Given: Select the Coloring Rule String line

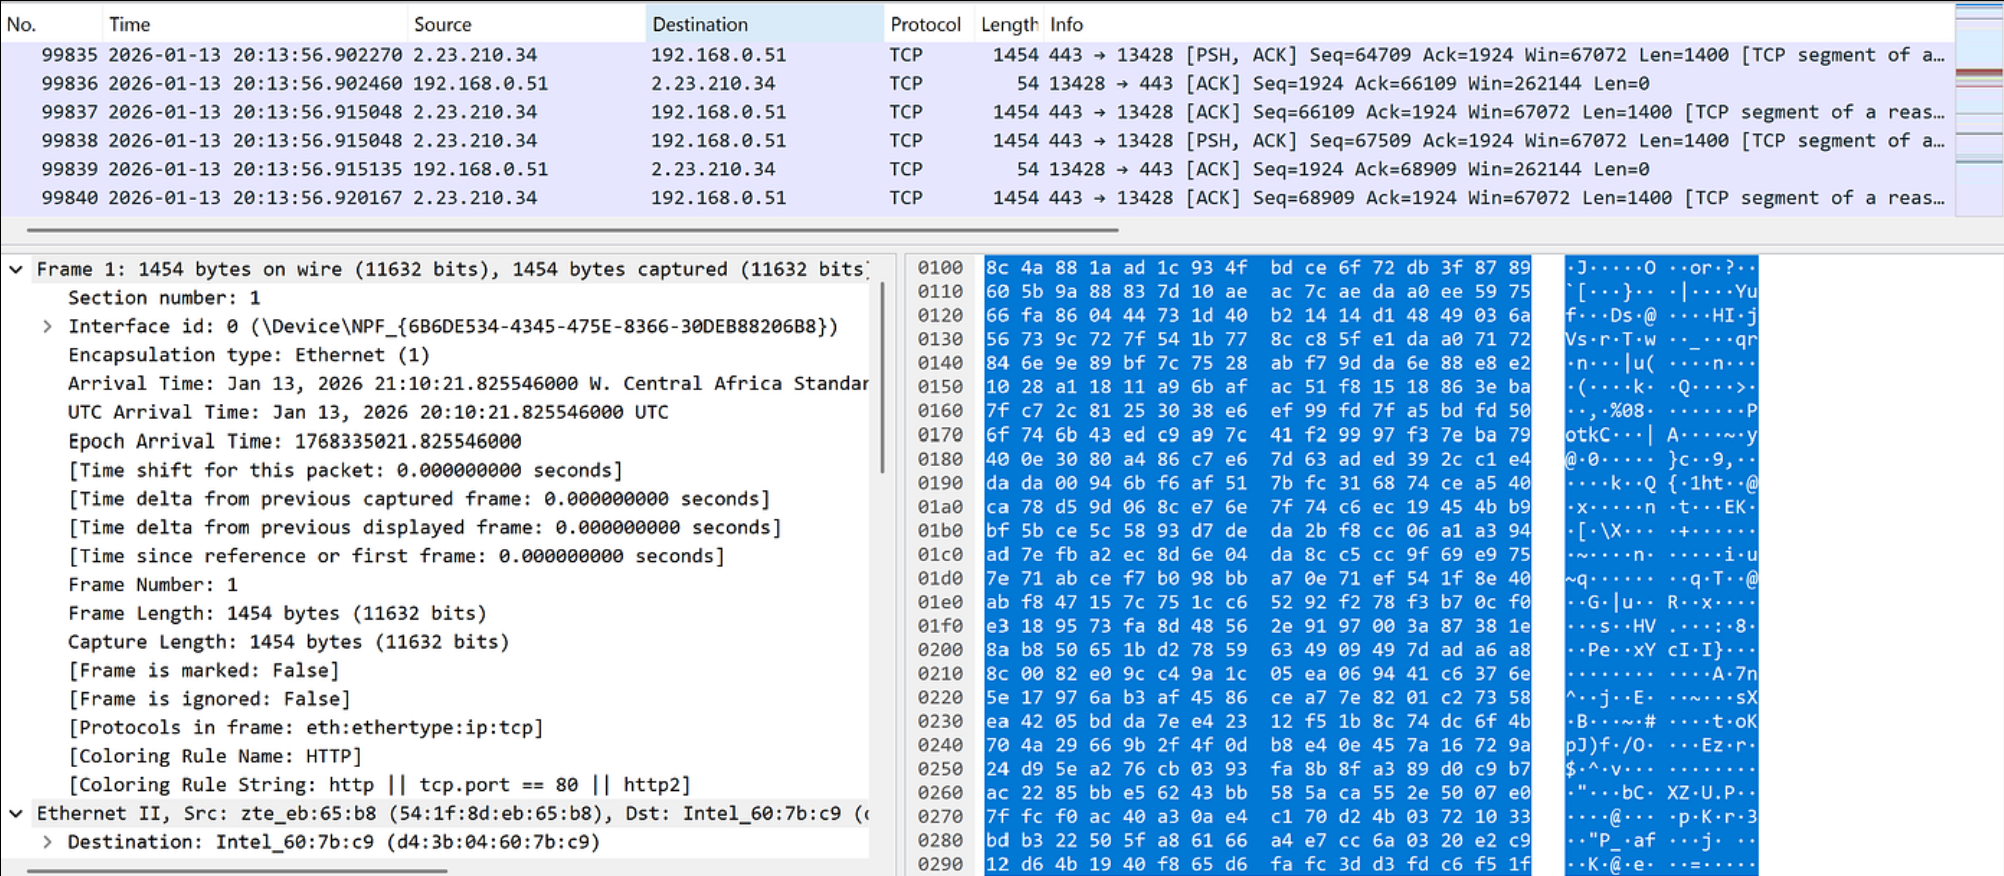Looking at the screenshot, I should point(379,785).
